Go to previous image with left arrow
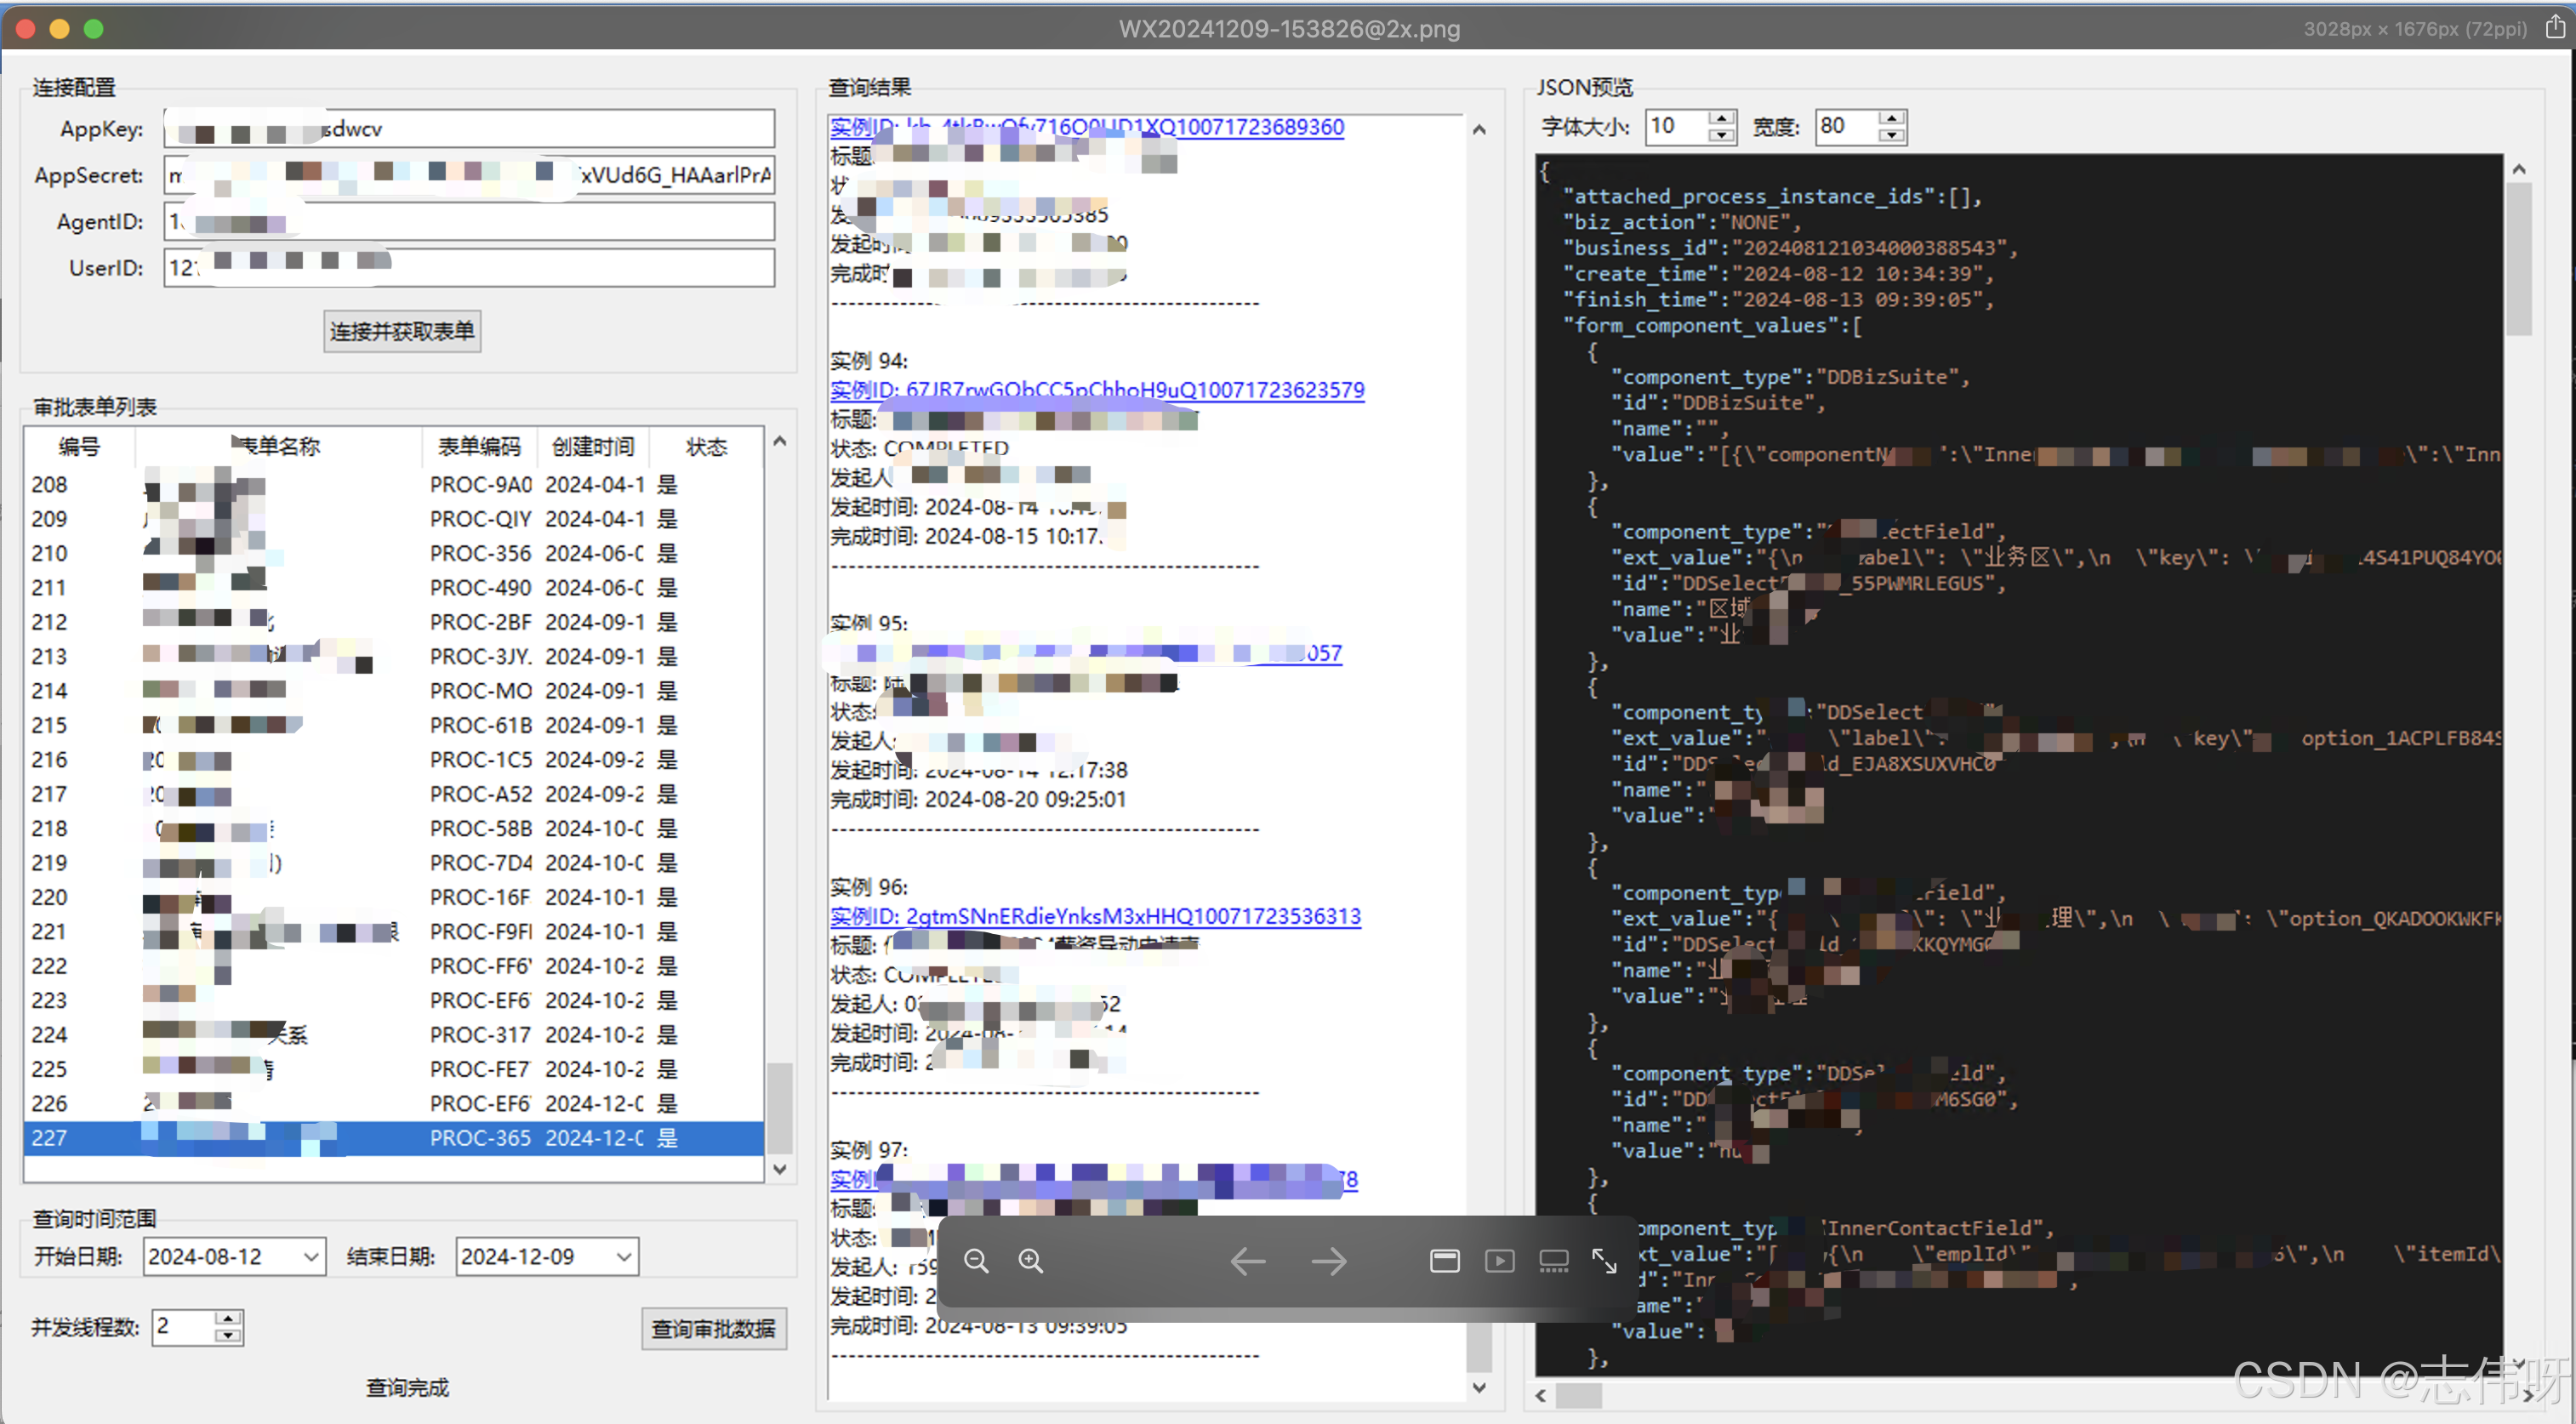2576x1424 pixels. click(x=1247, y=1261)
